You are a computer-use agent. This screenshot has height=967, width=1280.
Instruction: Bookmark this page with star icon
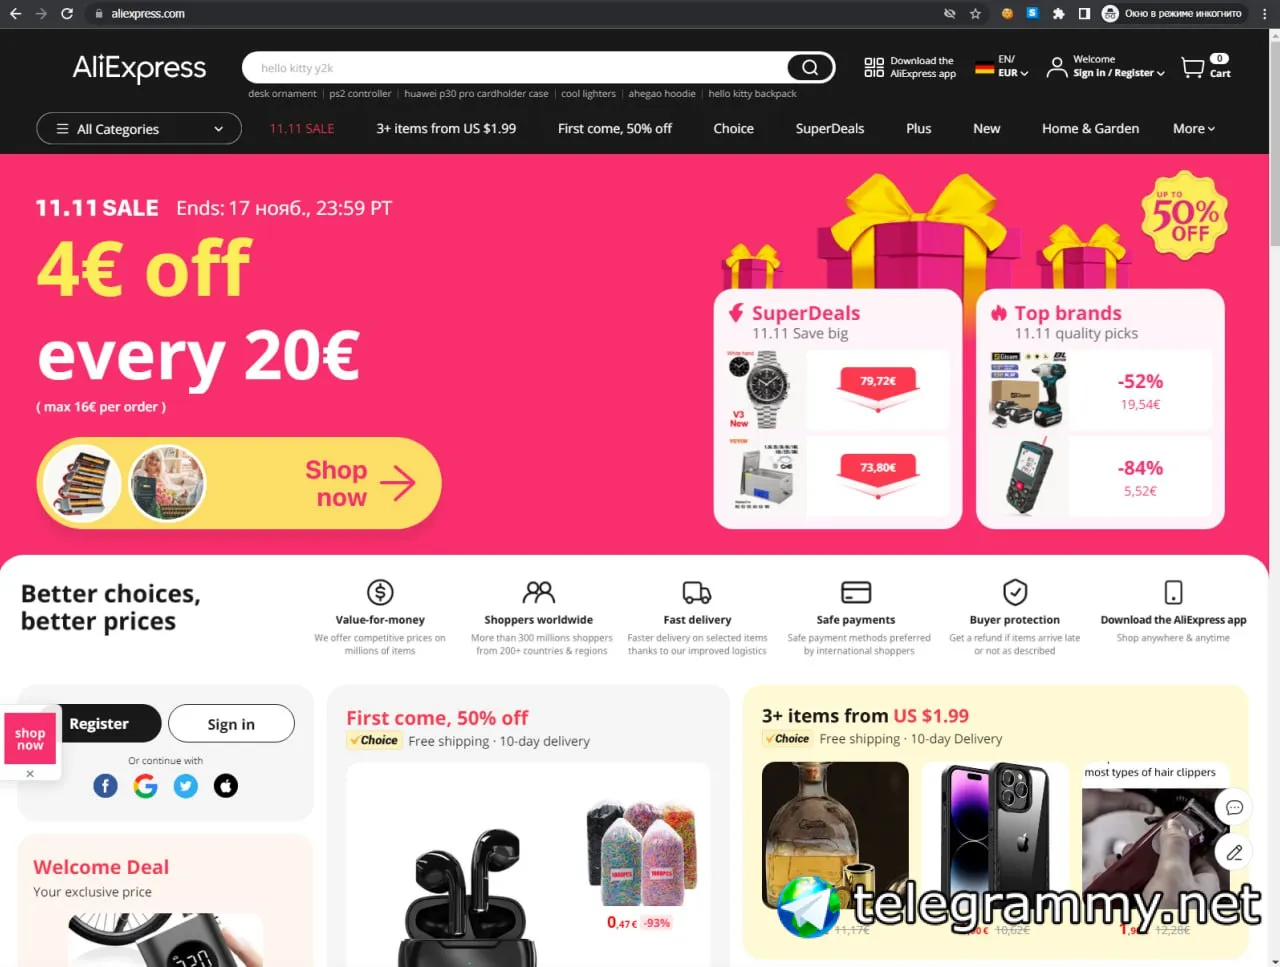[x=976, y=14]
